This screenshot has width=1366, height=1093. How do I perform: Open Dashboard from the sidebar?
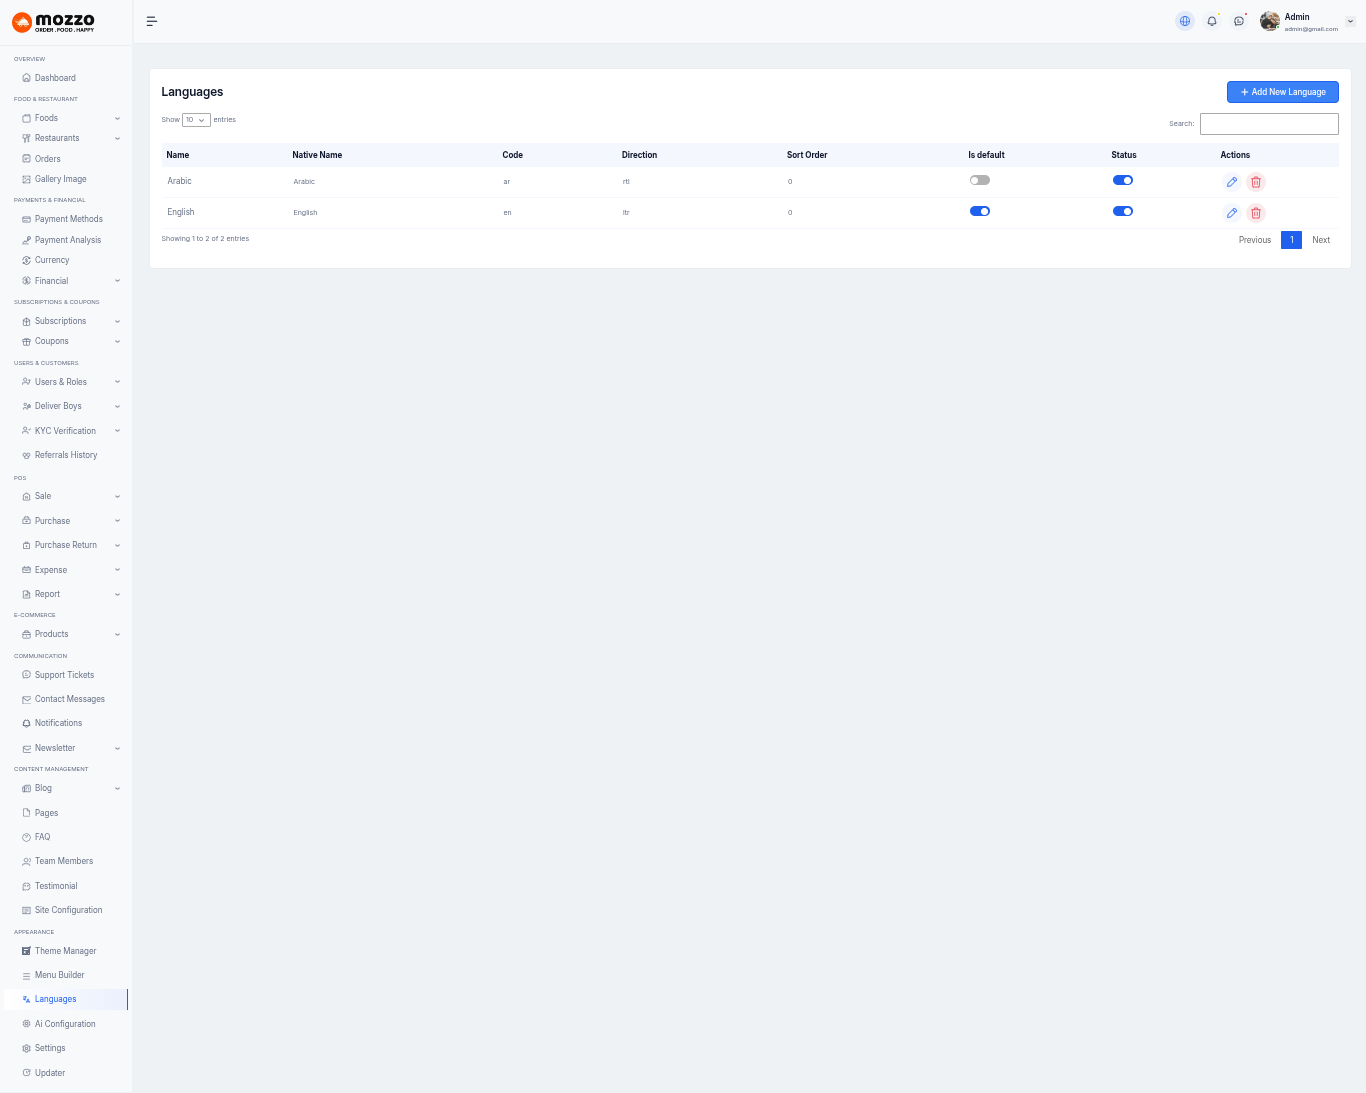pos(55,78)
